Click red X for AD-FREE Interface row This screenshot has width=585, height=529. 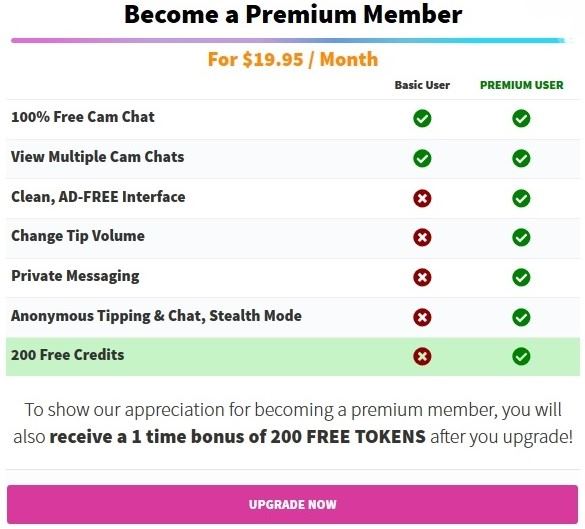tap(422, 198)
